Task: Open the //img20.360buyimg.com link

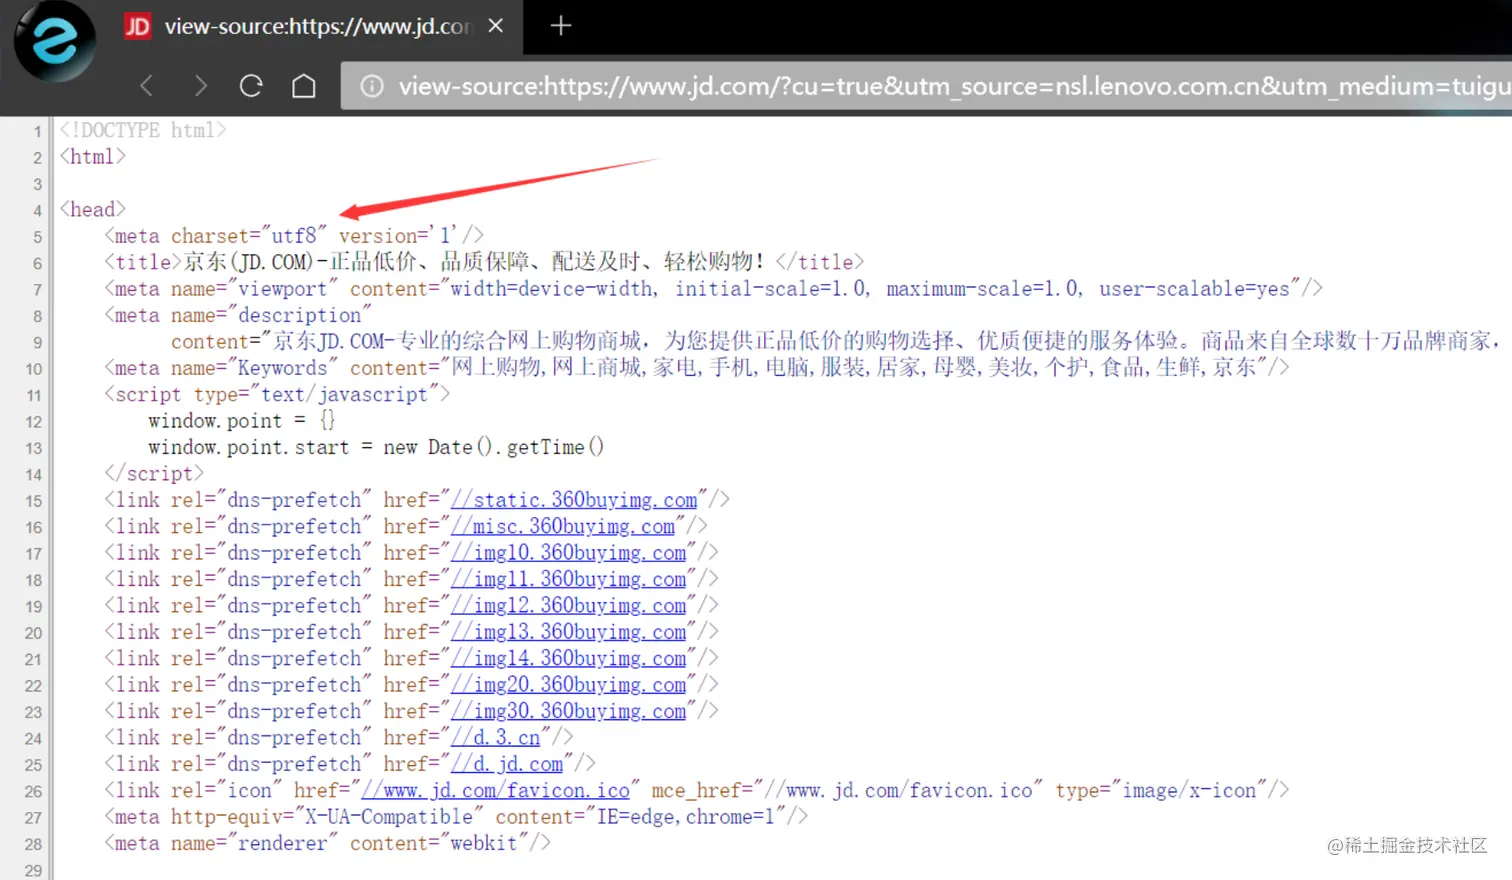Action: [569, 685]
